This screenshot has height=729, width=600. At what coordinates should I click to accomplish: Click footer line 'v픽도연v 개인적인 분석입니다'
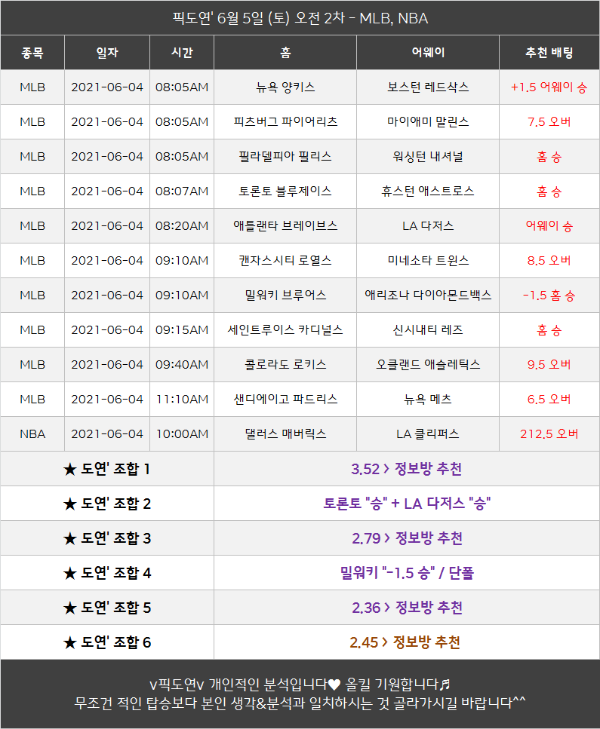click(300, 684)
